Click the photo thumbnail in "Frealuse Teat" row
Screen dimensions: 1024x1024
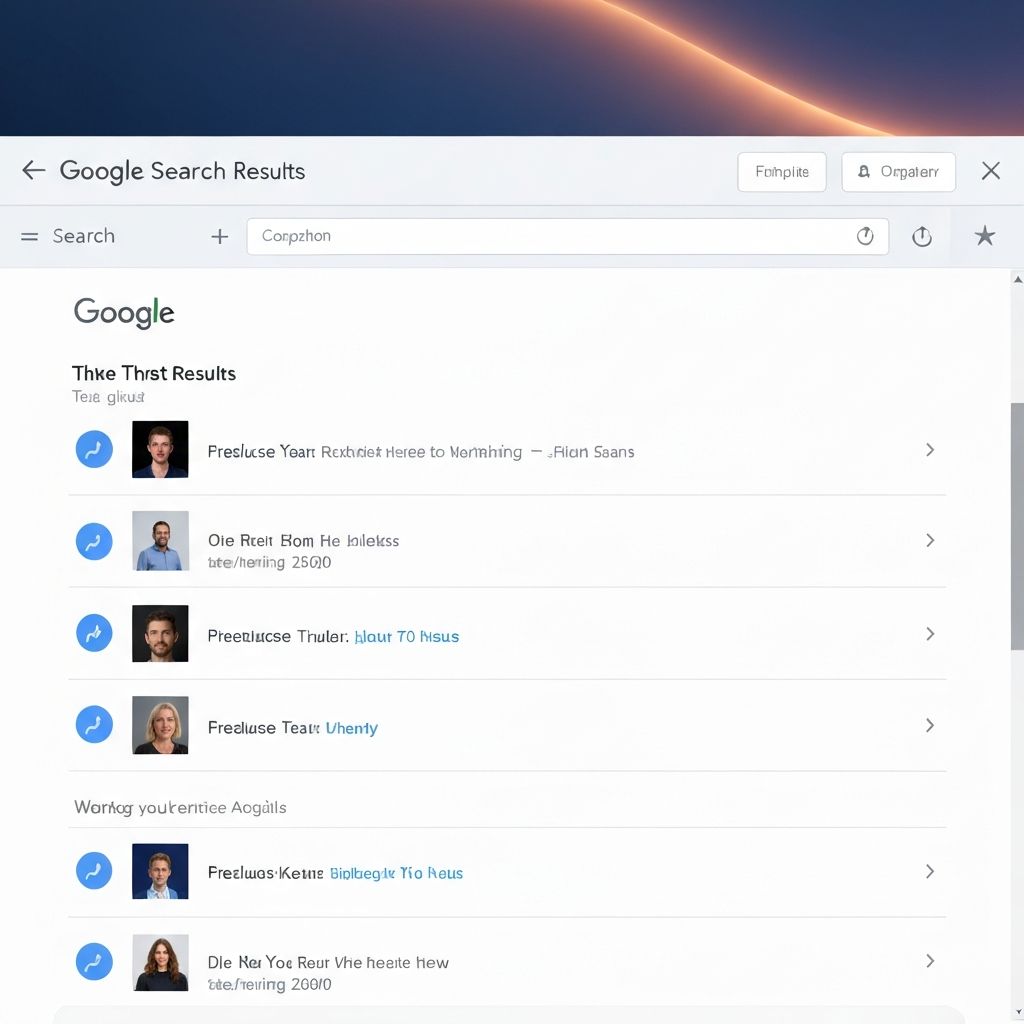pos(160,725)
